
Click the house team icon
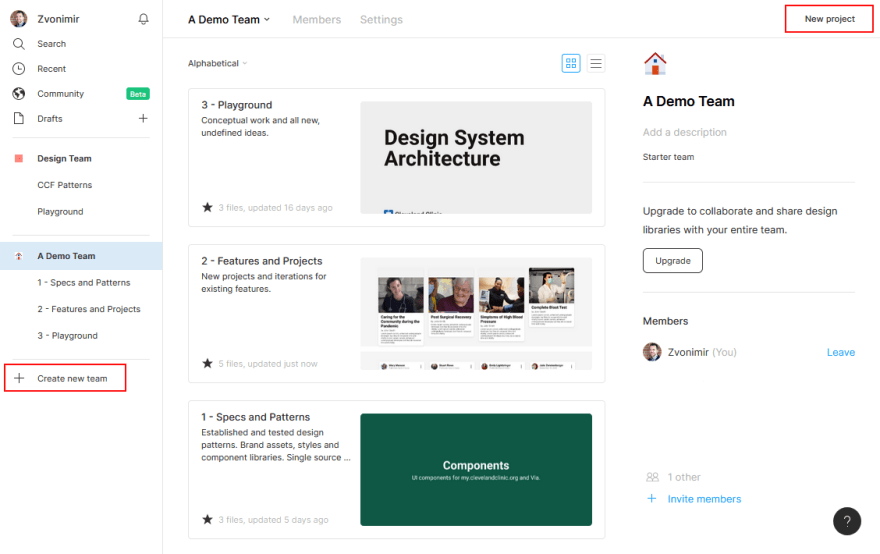[655, 63]
